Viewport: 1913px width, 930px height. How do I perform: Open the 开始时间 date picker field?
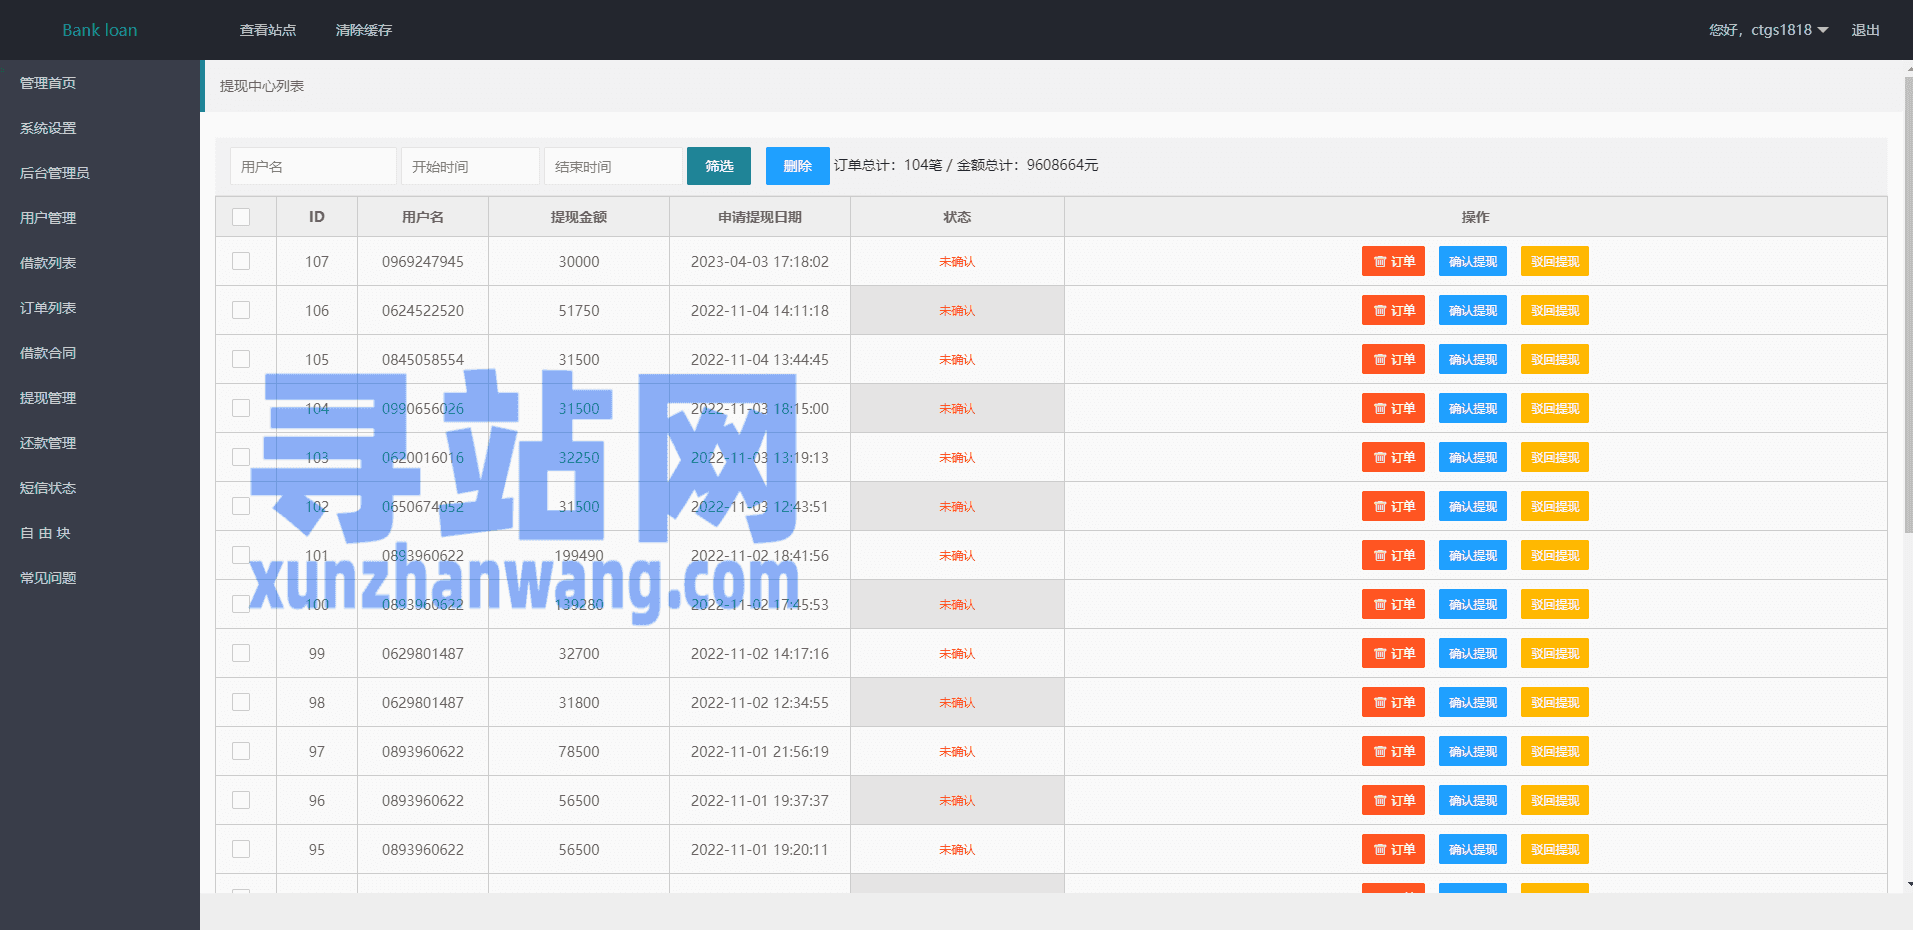click(x=470, y=167)
